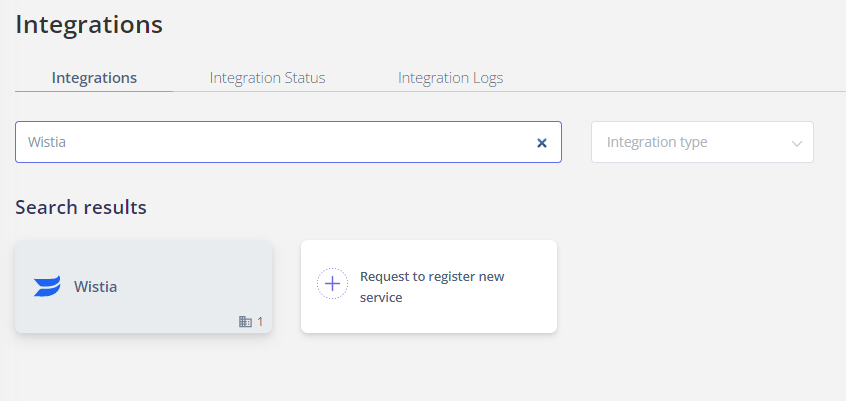This screenshot has height=401, width=846.
Task: Click the count 1 beside building icon
Action: tap(260, 322)
